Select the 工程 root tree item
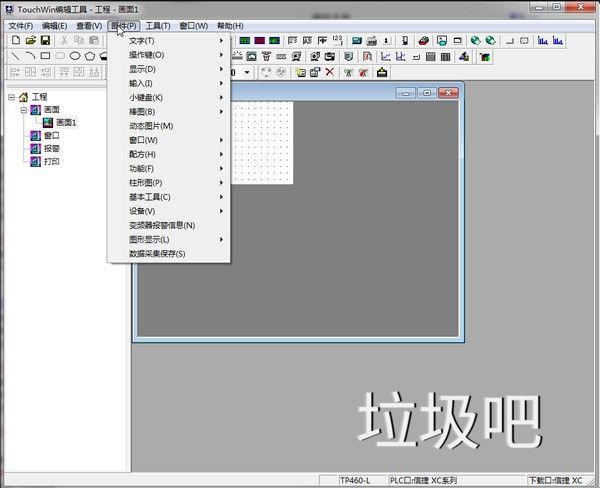600x488 pixels. click(x=39, y=97)
